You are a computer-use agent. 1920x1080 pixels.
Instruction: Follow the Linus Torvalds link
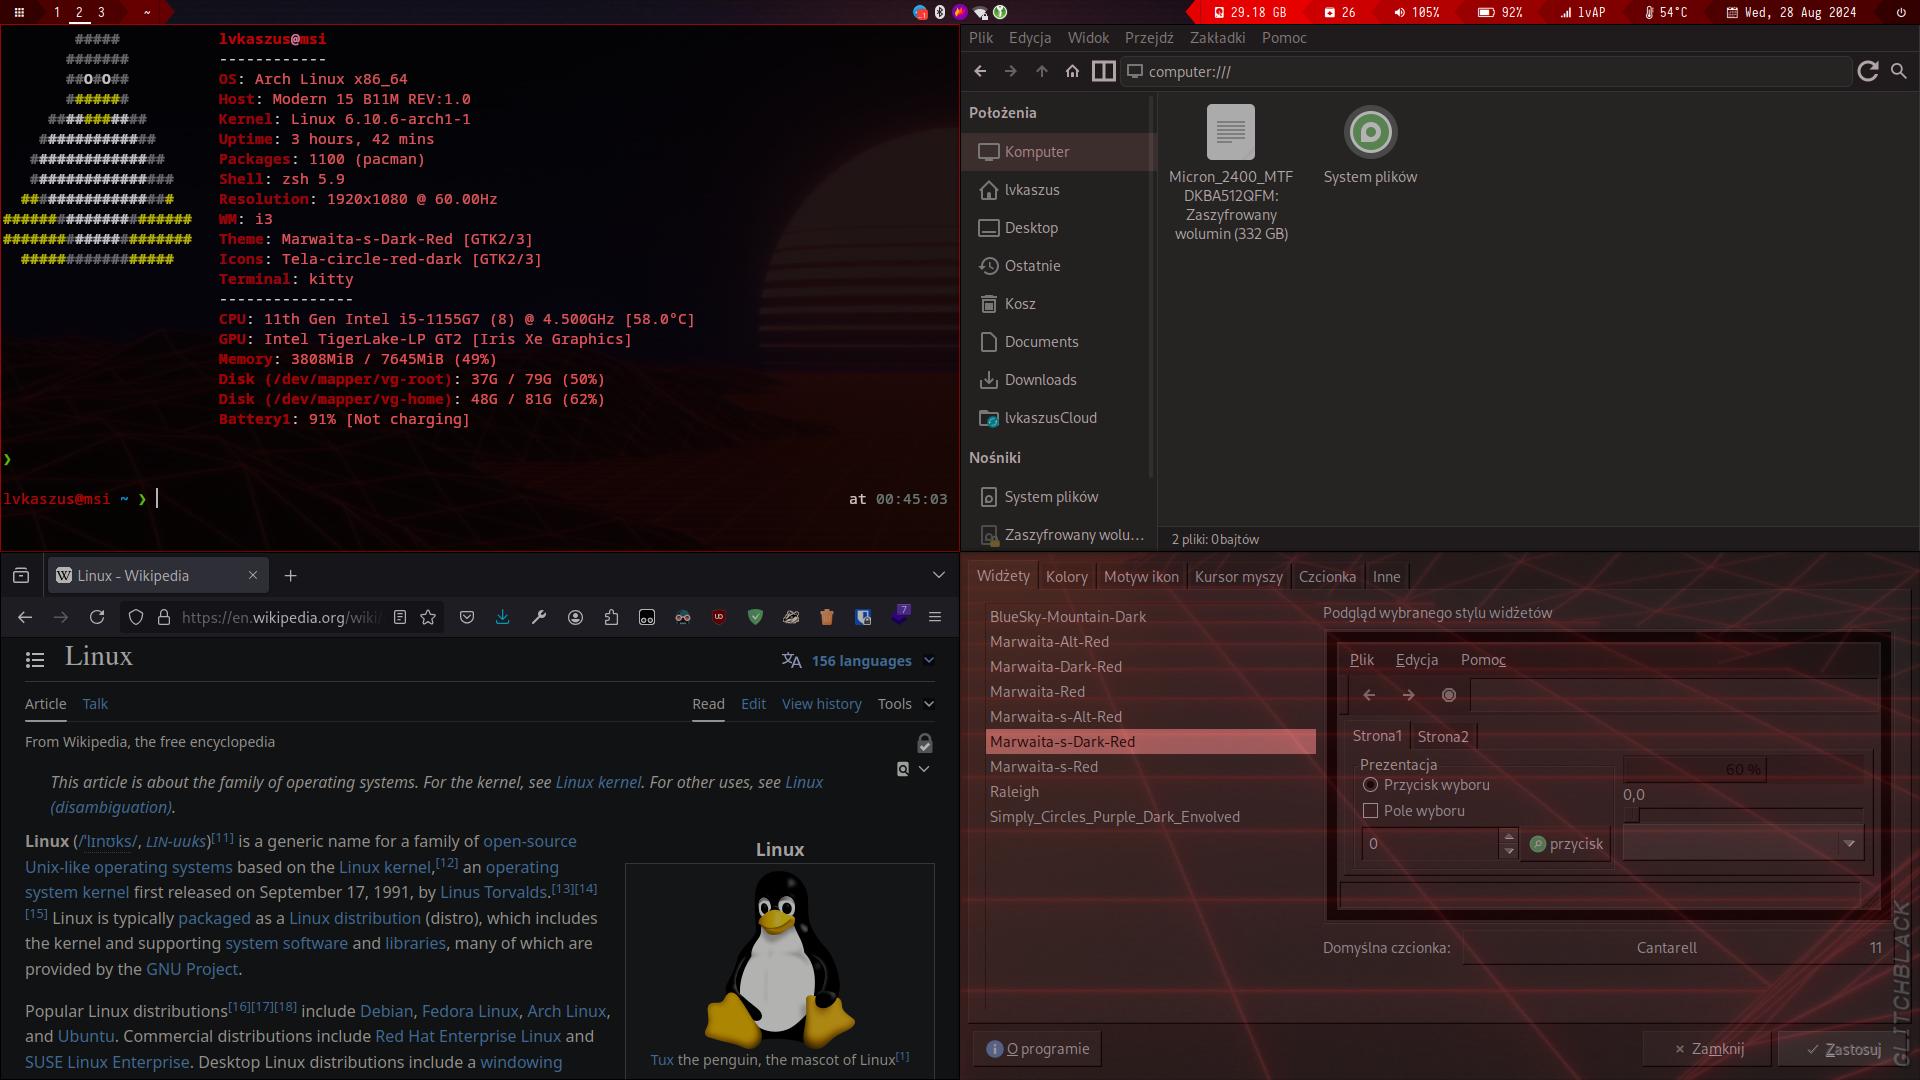pos(493,892)
